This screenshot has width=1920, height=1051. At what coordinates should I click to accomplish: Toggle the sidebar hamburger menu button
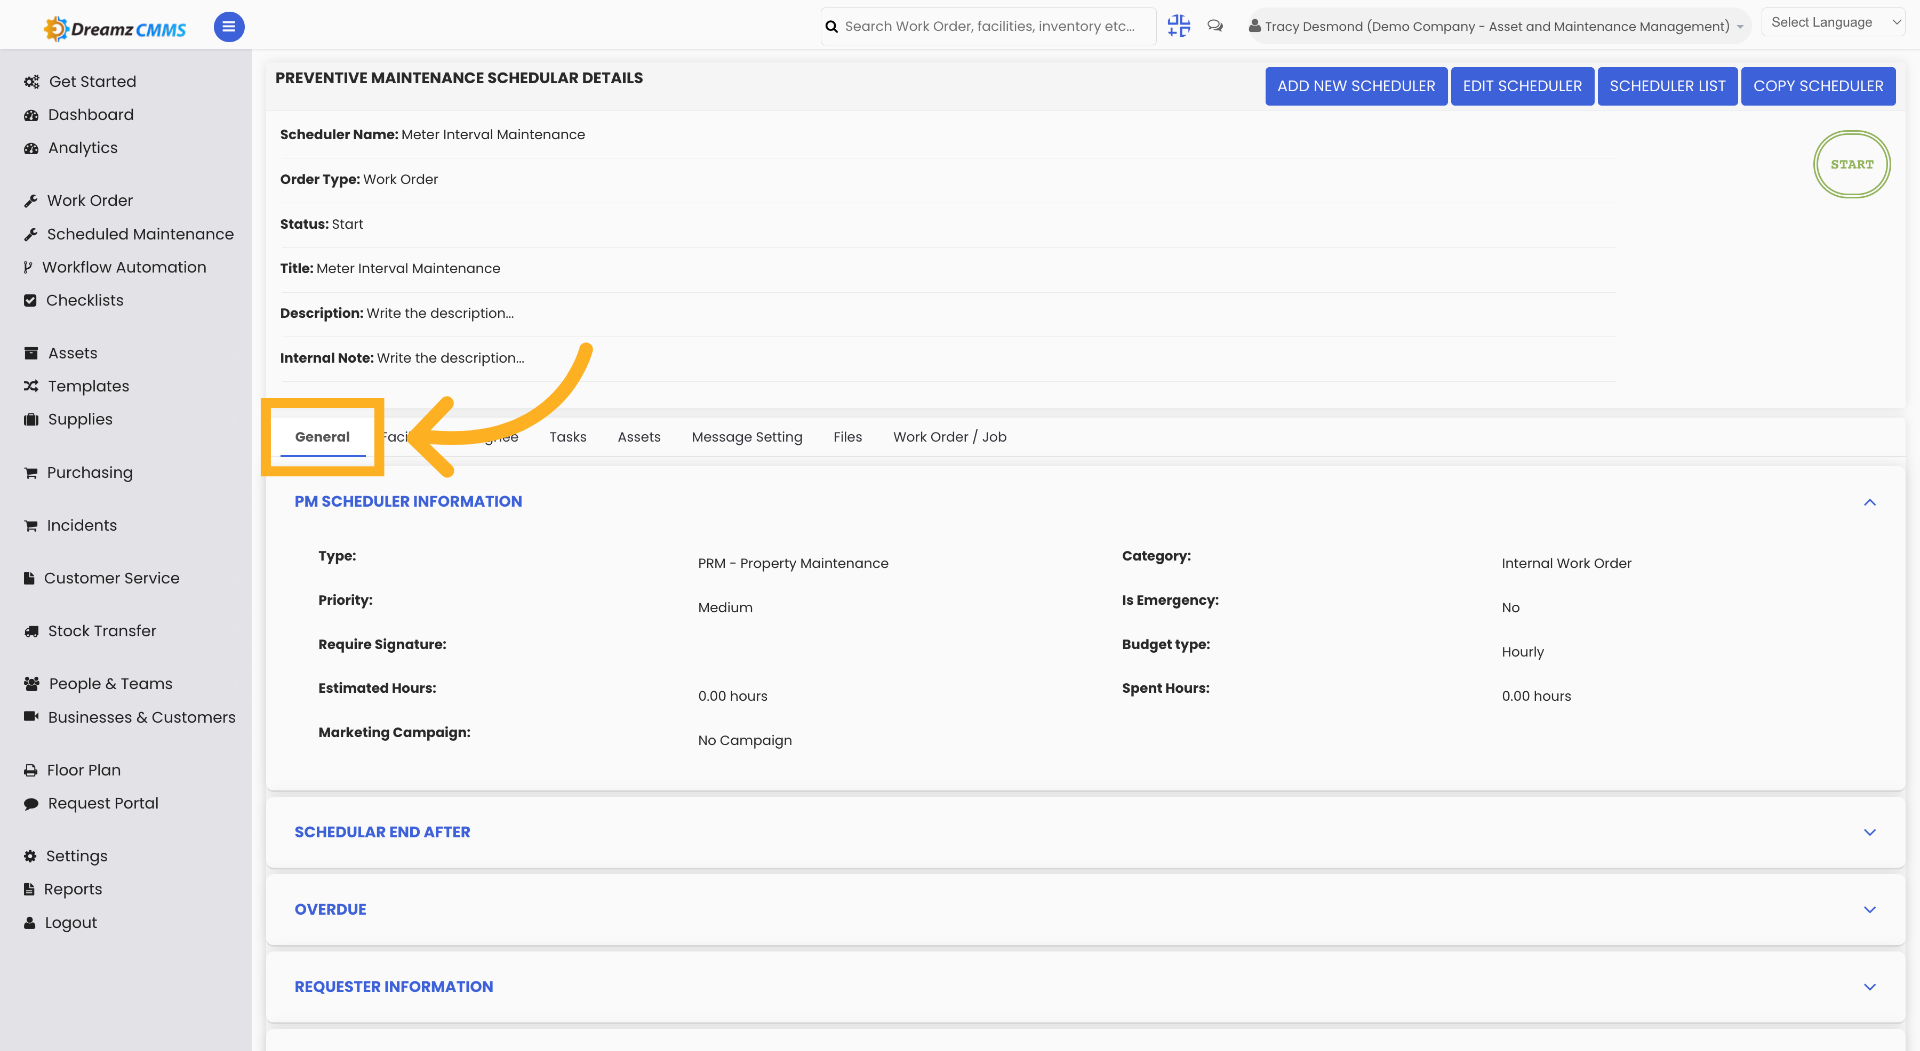click(x=229, y=27)
